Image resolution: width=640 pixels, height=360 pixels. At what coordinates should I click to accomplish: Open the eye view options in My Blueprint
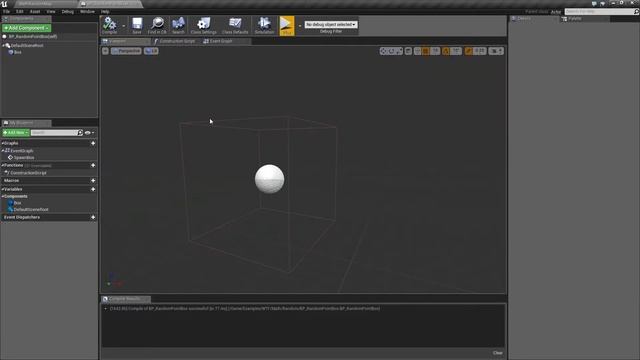tap(89, 133)
